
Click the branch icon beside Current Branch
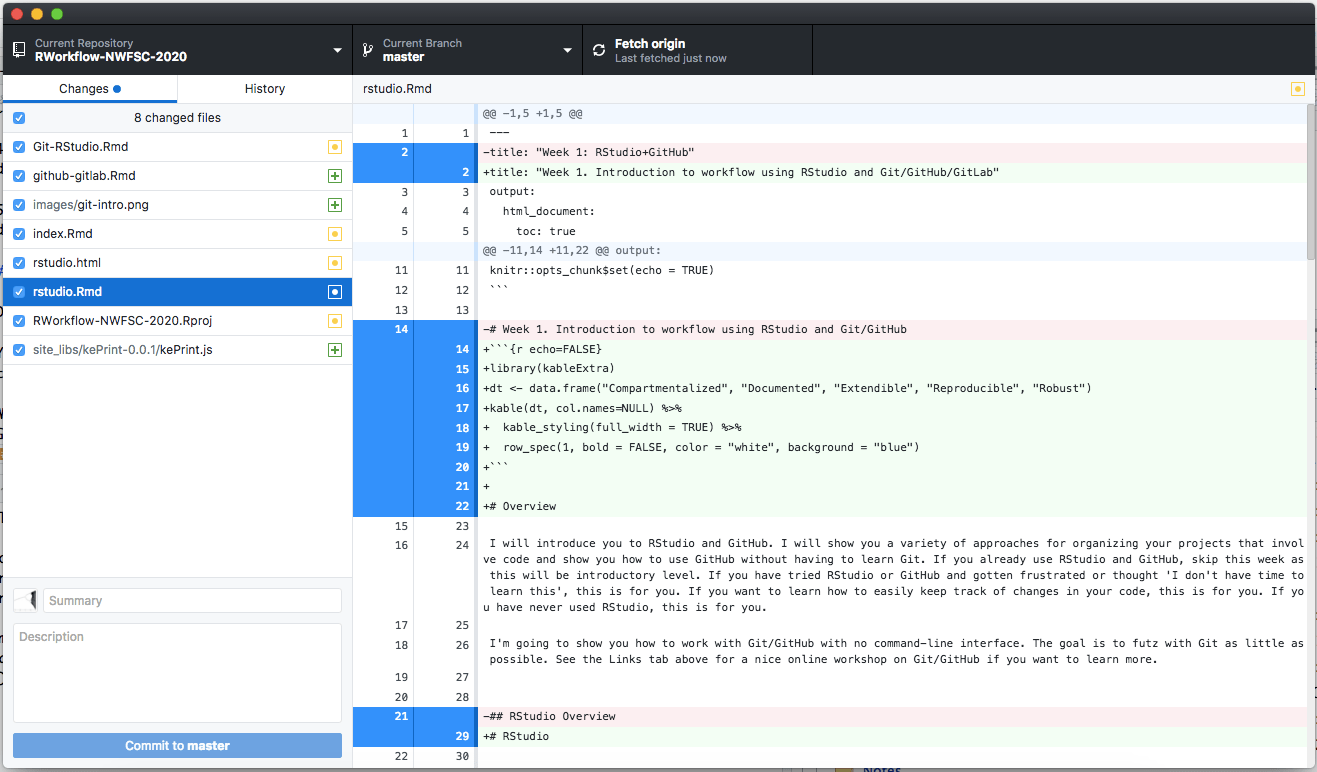[x=368, y=50]
